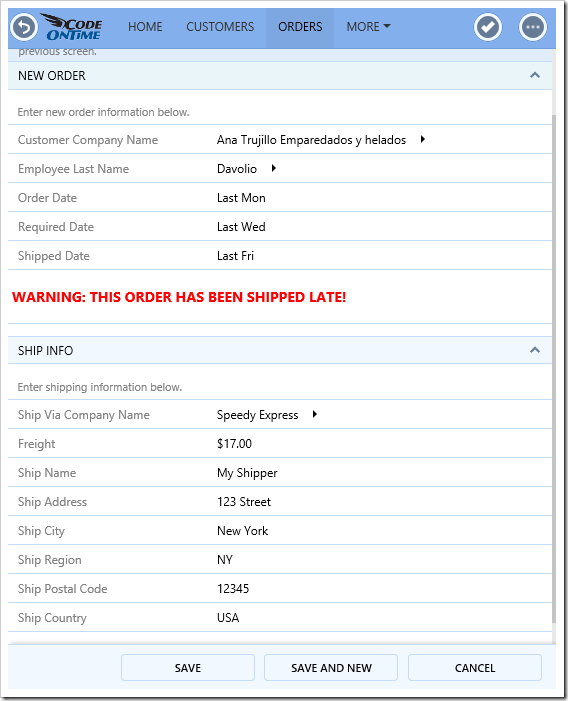Go to the HOME tab
The width and height of the screenshot is (568, 701).
[x=145, y=27]
